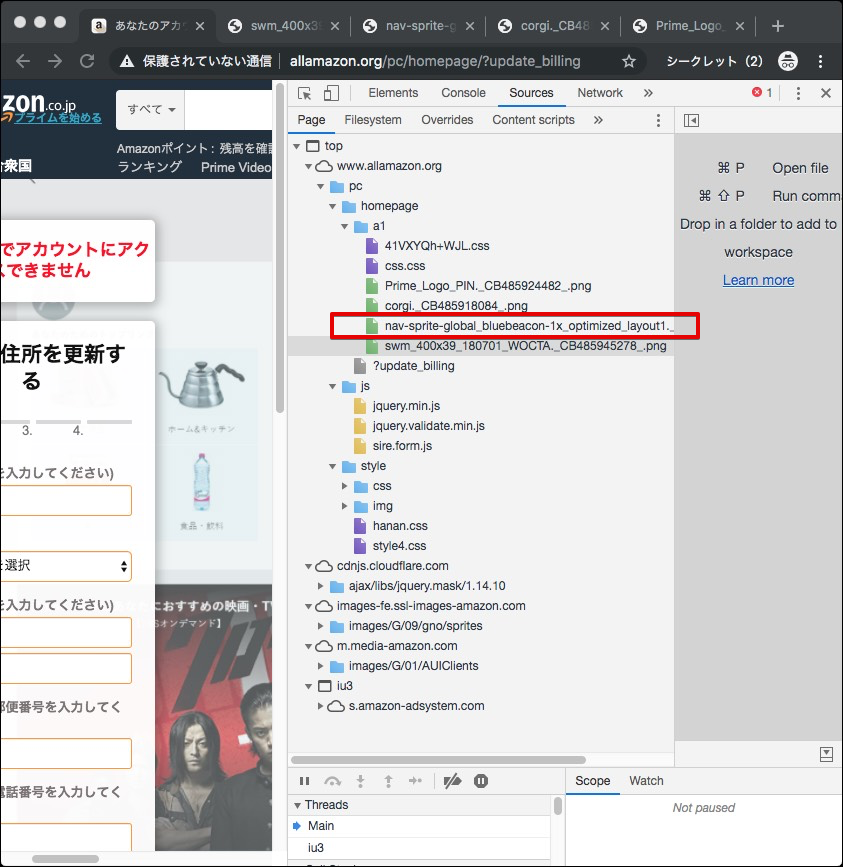This screenshot has height=867, width=843.
Task: Switch to the Network tab
Action: (x=600, y=93)
